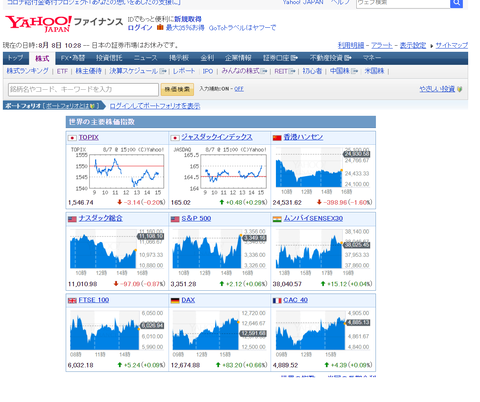
Task: Open the ナスダック総合 link
Action: [x=100, y=218]
